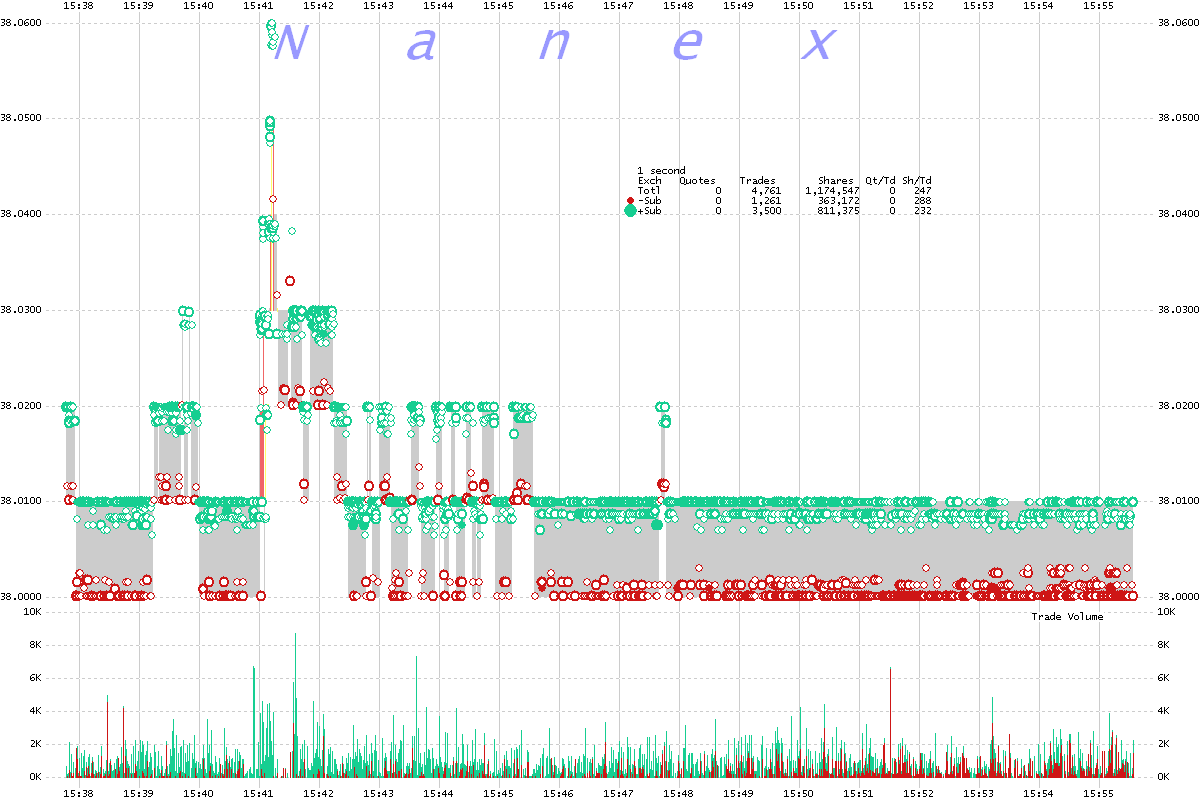Select the 'Shares' legend column header

pos(835,181)
